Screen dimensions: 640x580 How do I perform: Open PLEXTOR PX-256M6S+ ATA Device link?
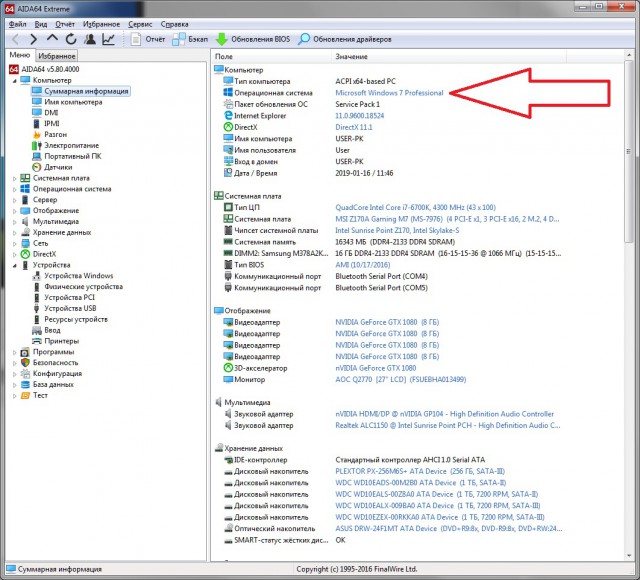(420, 471)
